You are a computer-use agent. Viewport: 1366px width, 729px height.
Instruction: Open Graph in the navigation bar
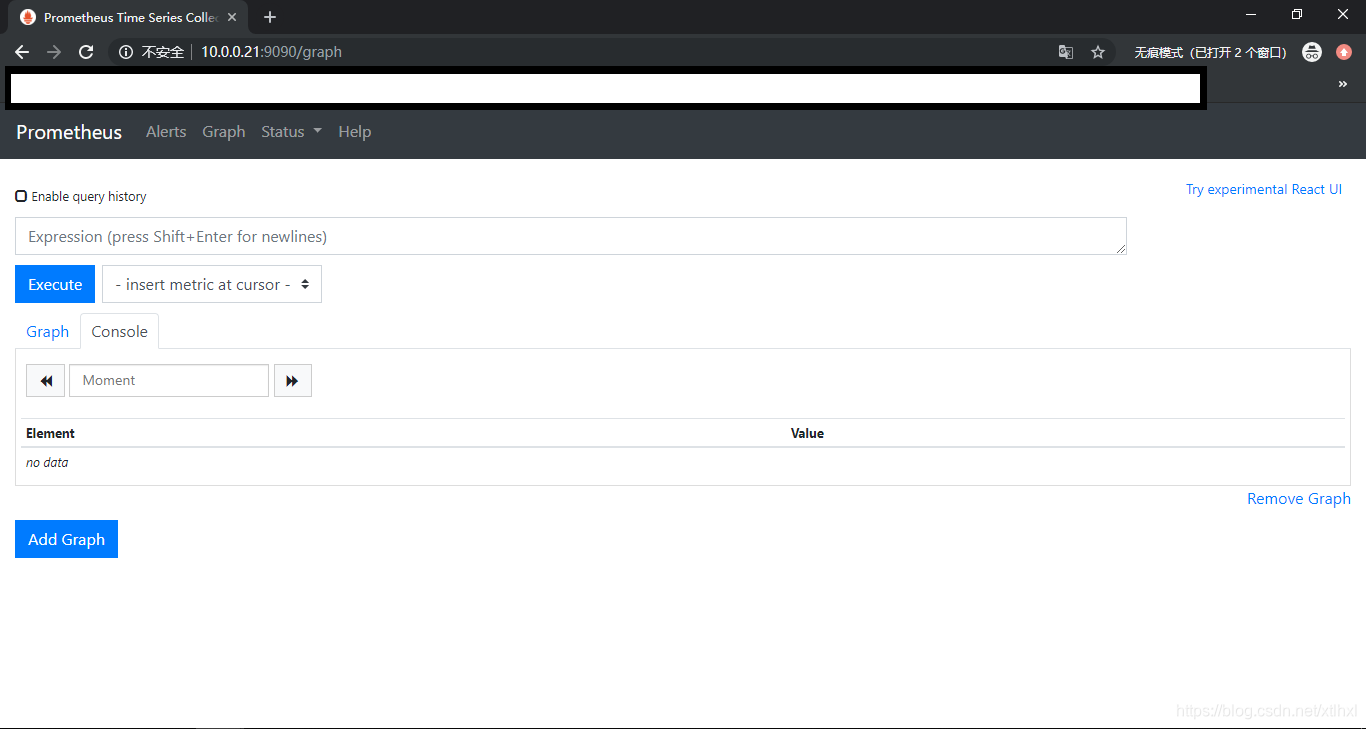[x=224, y=132]
